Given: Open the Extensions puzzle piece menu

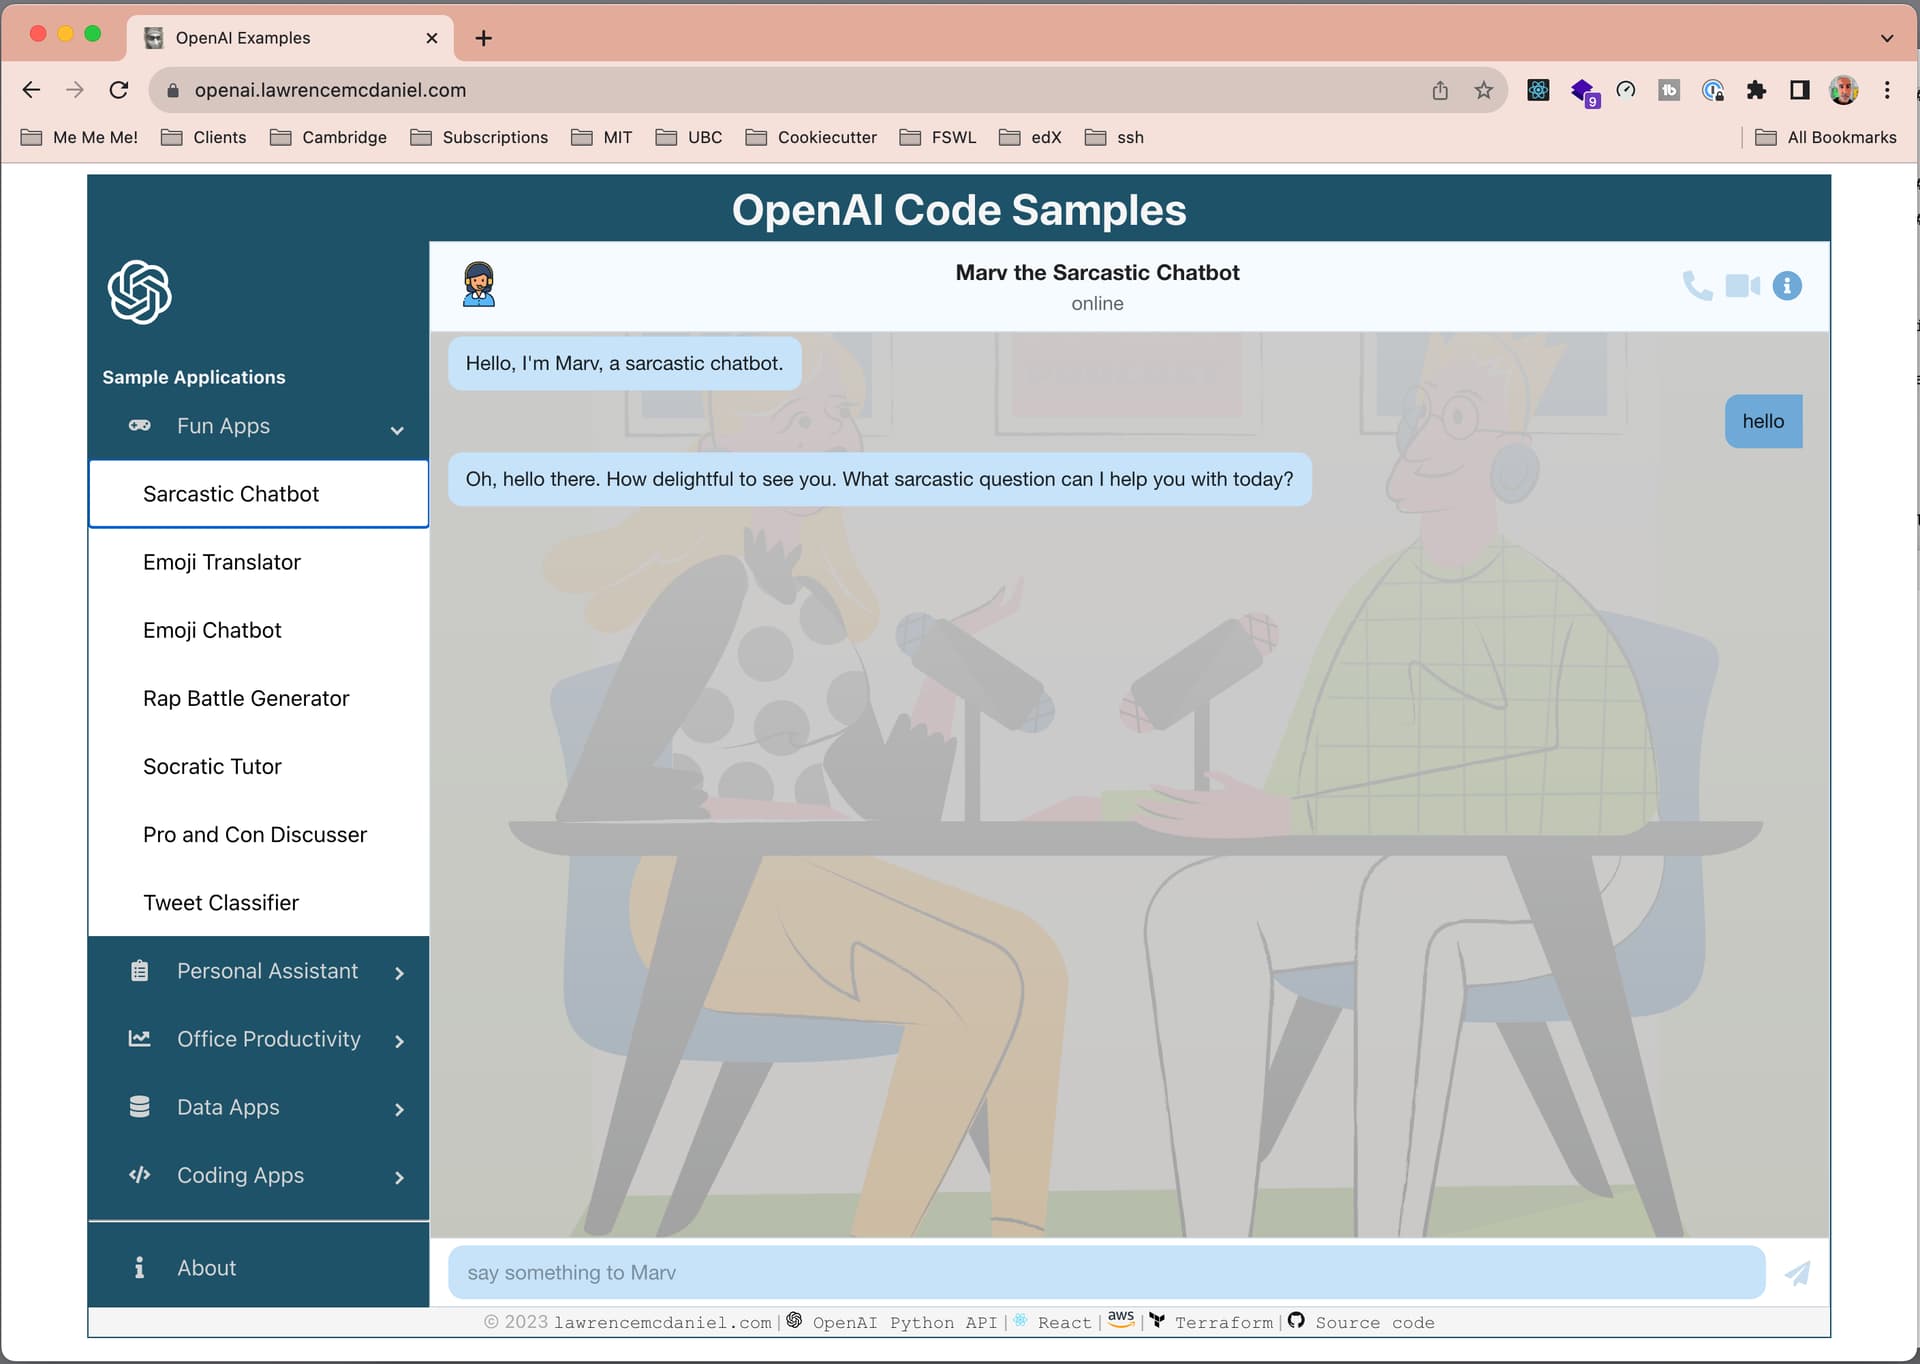Looking at the screenshot, I should tap(1756, 90).
